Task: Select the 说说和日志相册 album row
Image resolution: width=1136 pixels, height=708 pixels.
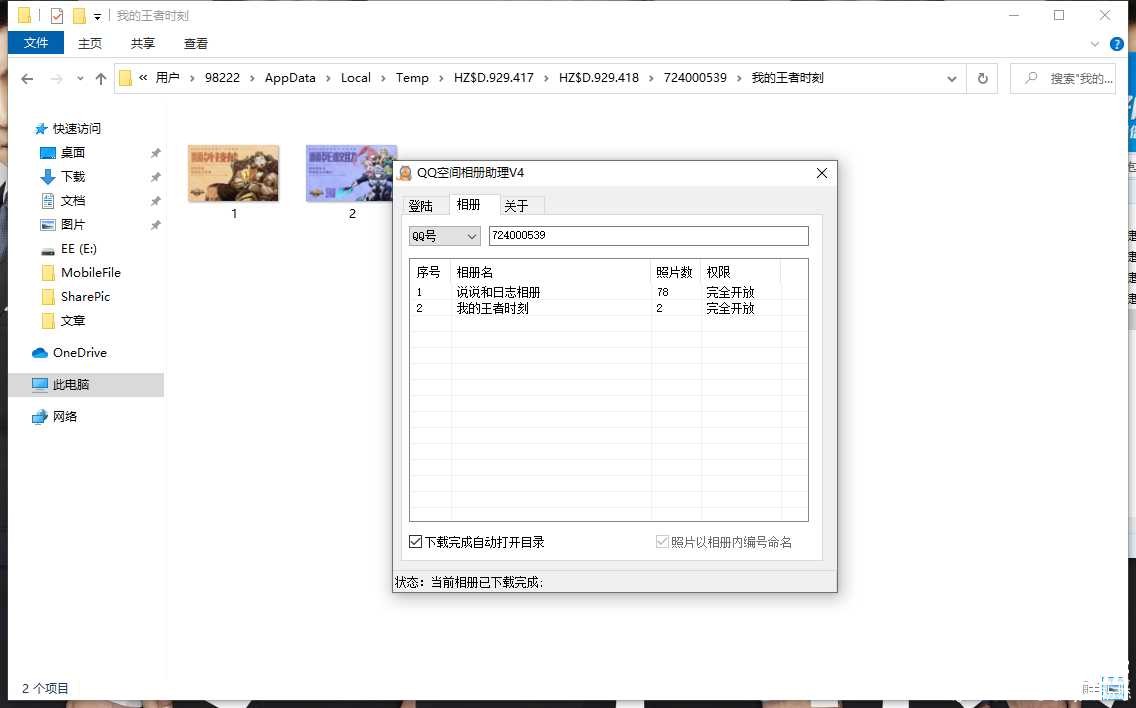Action: point(609,292)
